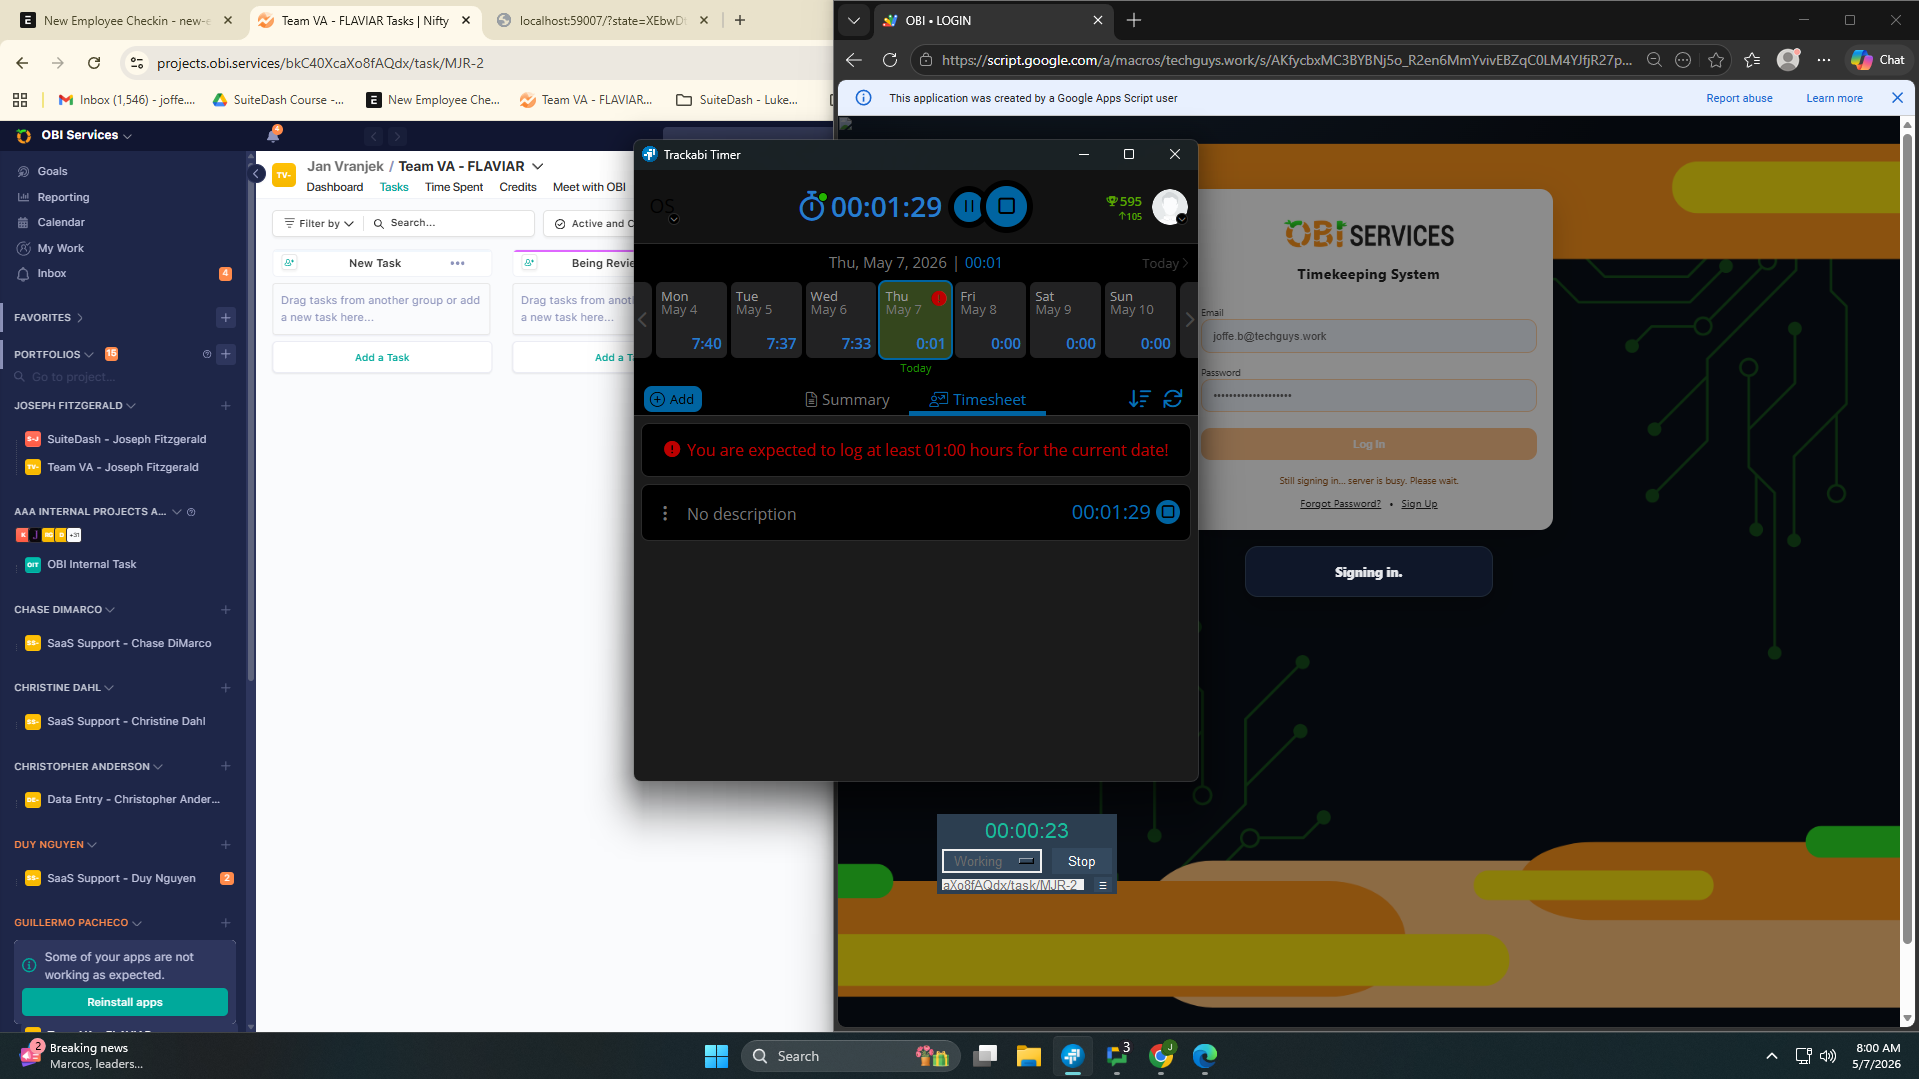Click the Forgot Password link

(x=1340, y=504)
